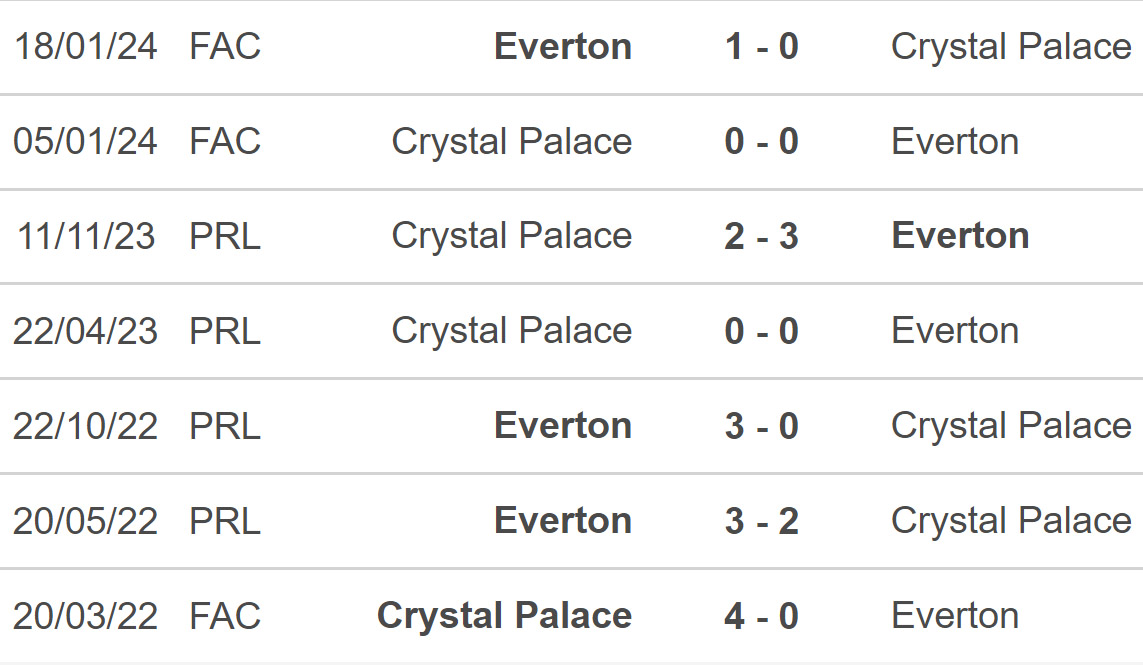1143x667 pixels.
Task: Open the 22/10/22 match score 3 - 0
Action: [762, 426]
